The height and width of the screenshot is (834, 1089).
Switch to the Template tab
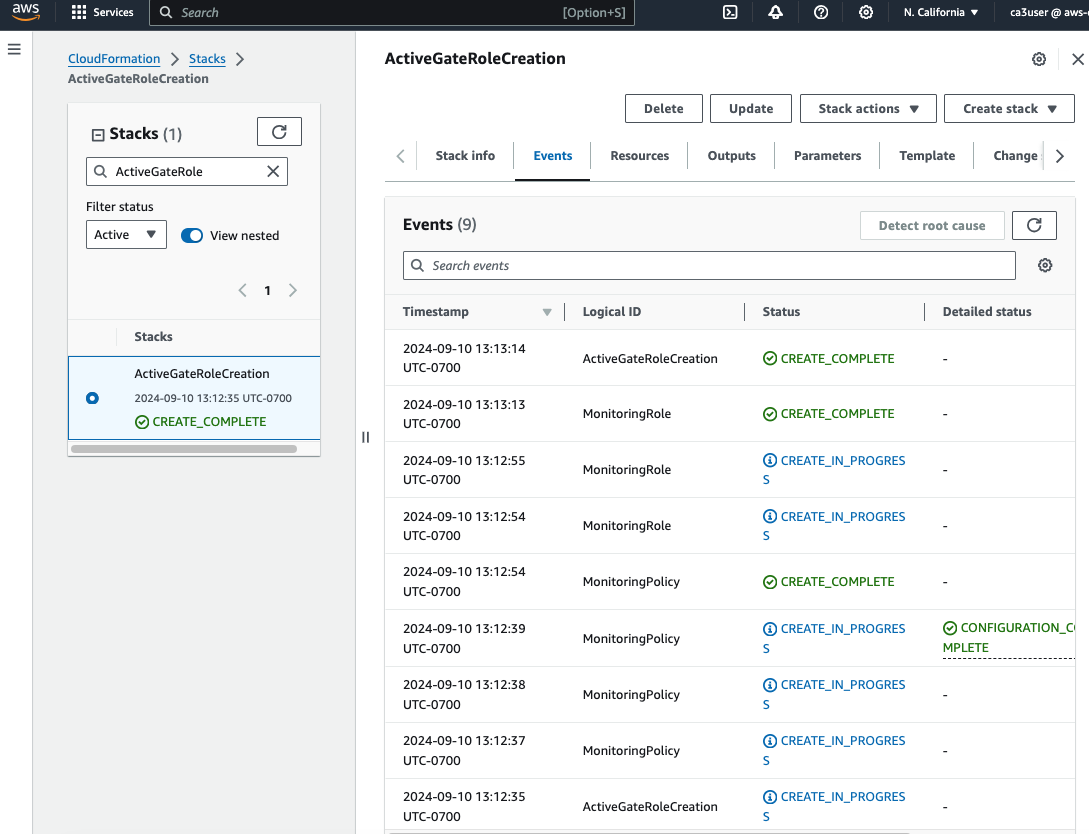pyautogui.click(x=926, y=155)
